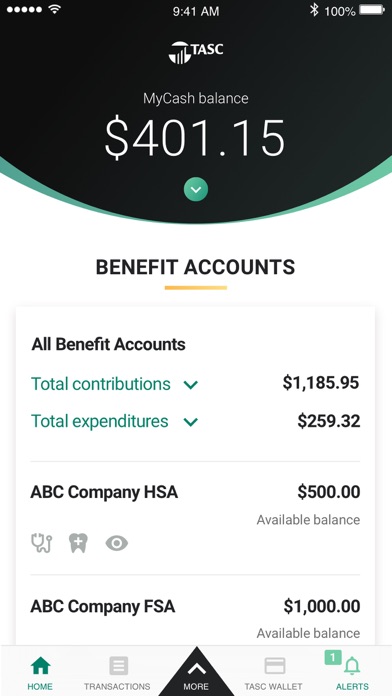Tap the TASC logo at the top
Image resolution: width=392 pixels, height=696 pixels.
(196, 52)
